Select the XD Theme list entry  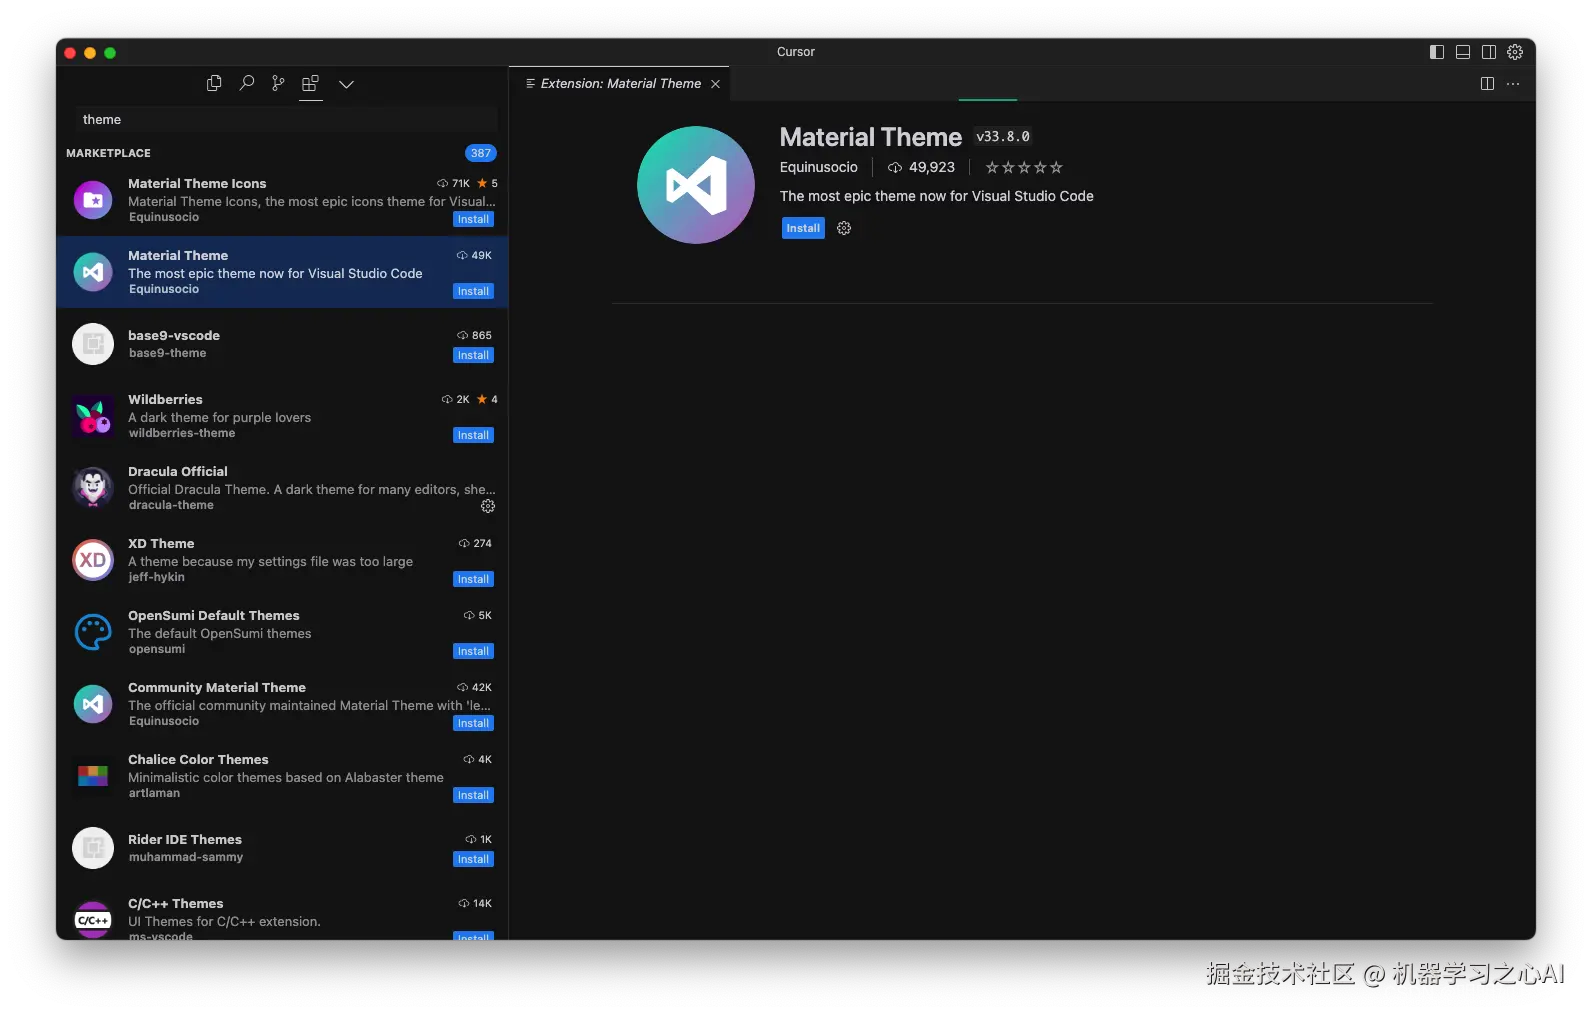pos(282,560)
